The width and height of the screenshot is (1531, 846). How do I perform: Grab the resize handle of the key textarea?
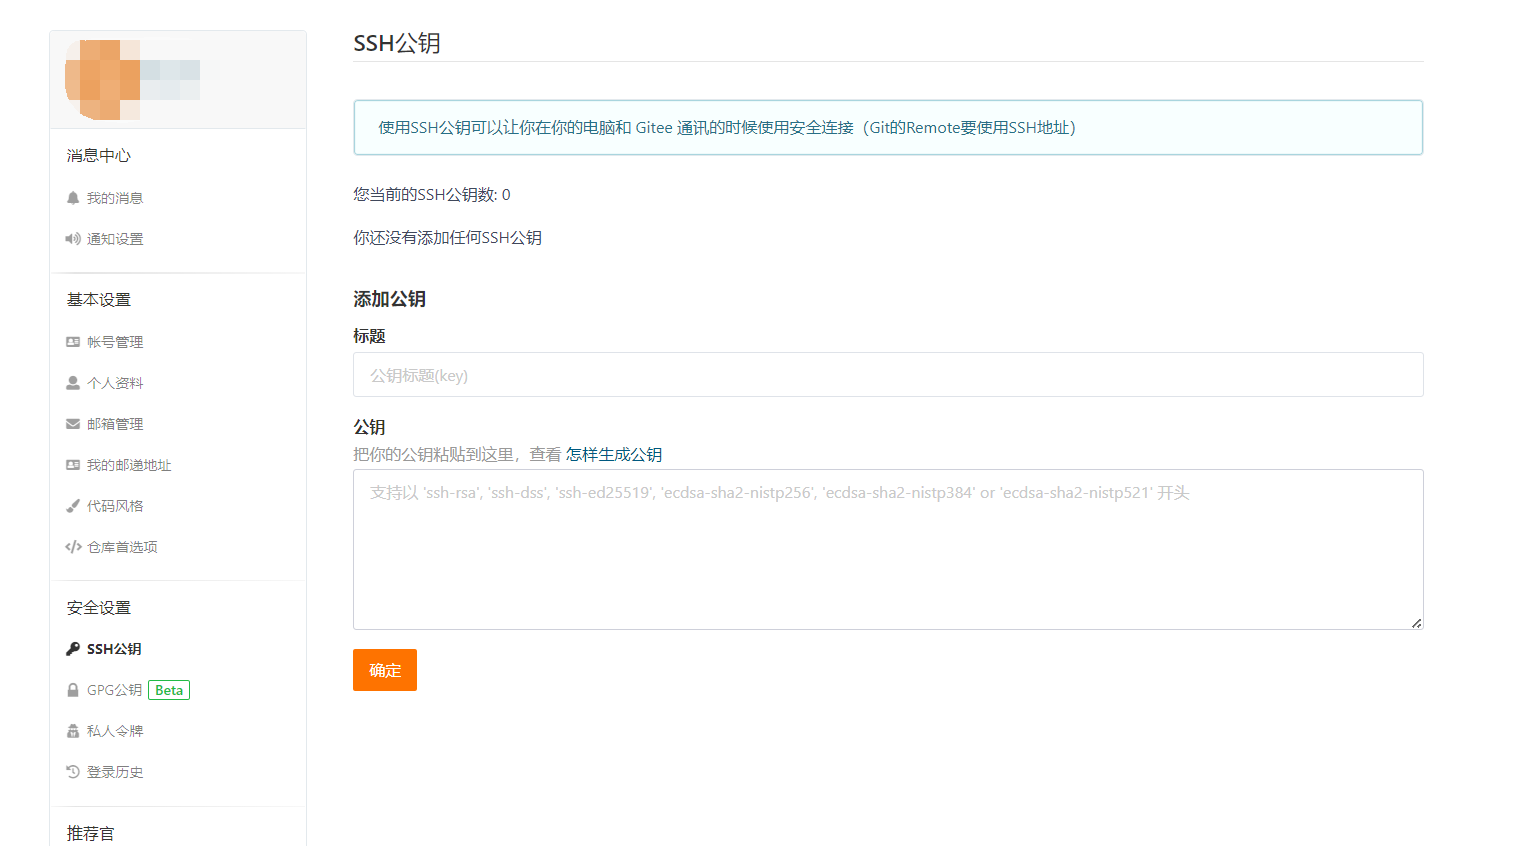pyautogui.click(x=1416, y=623)
